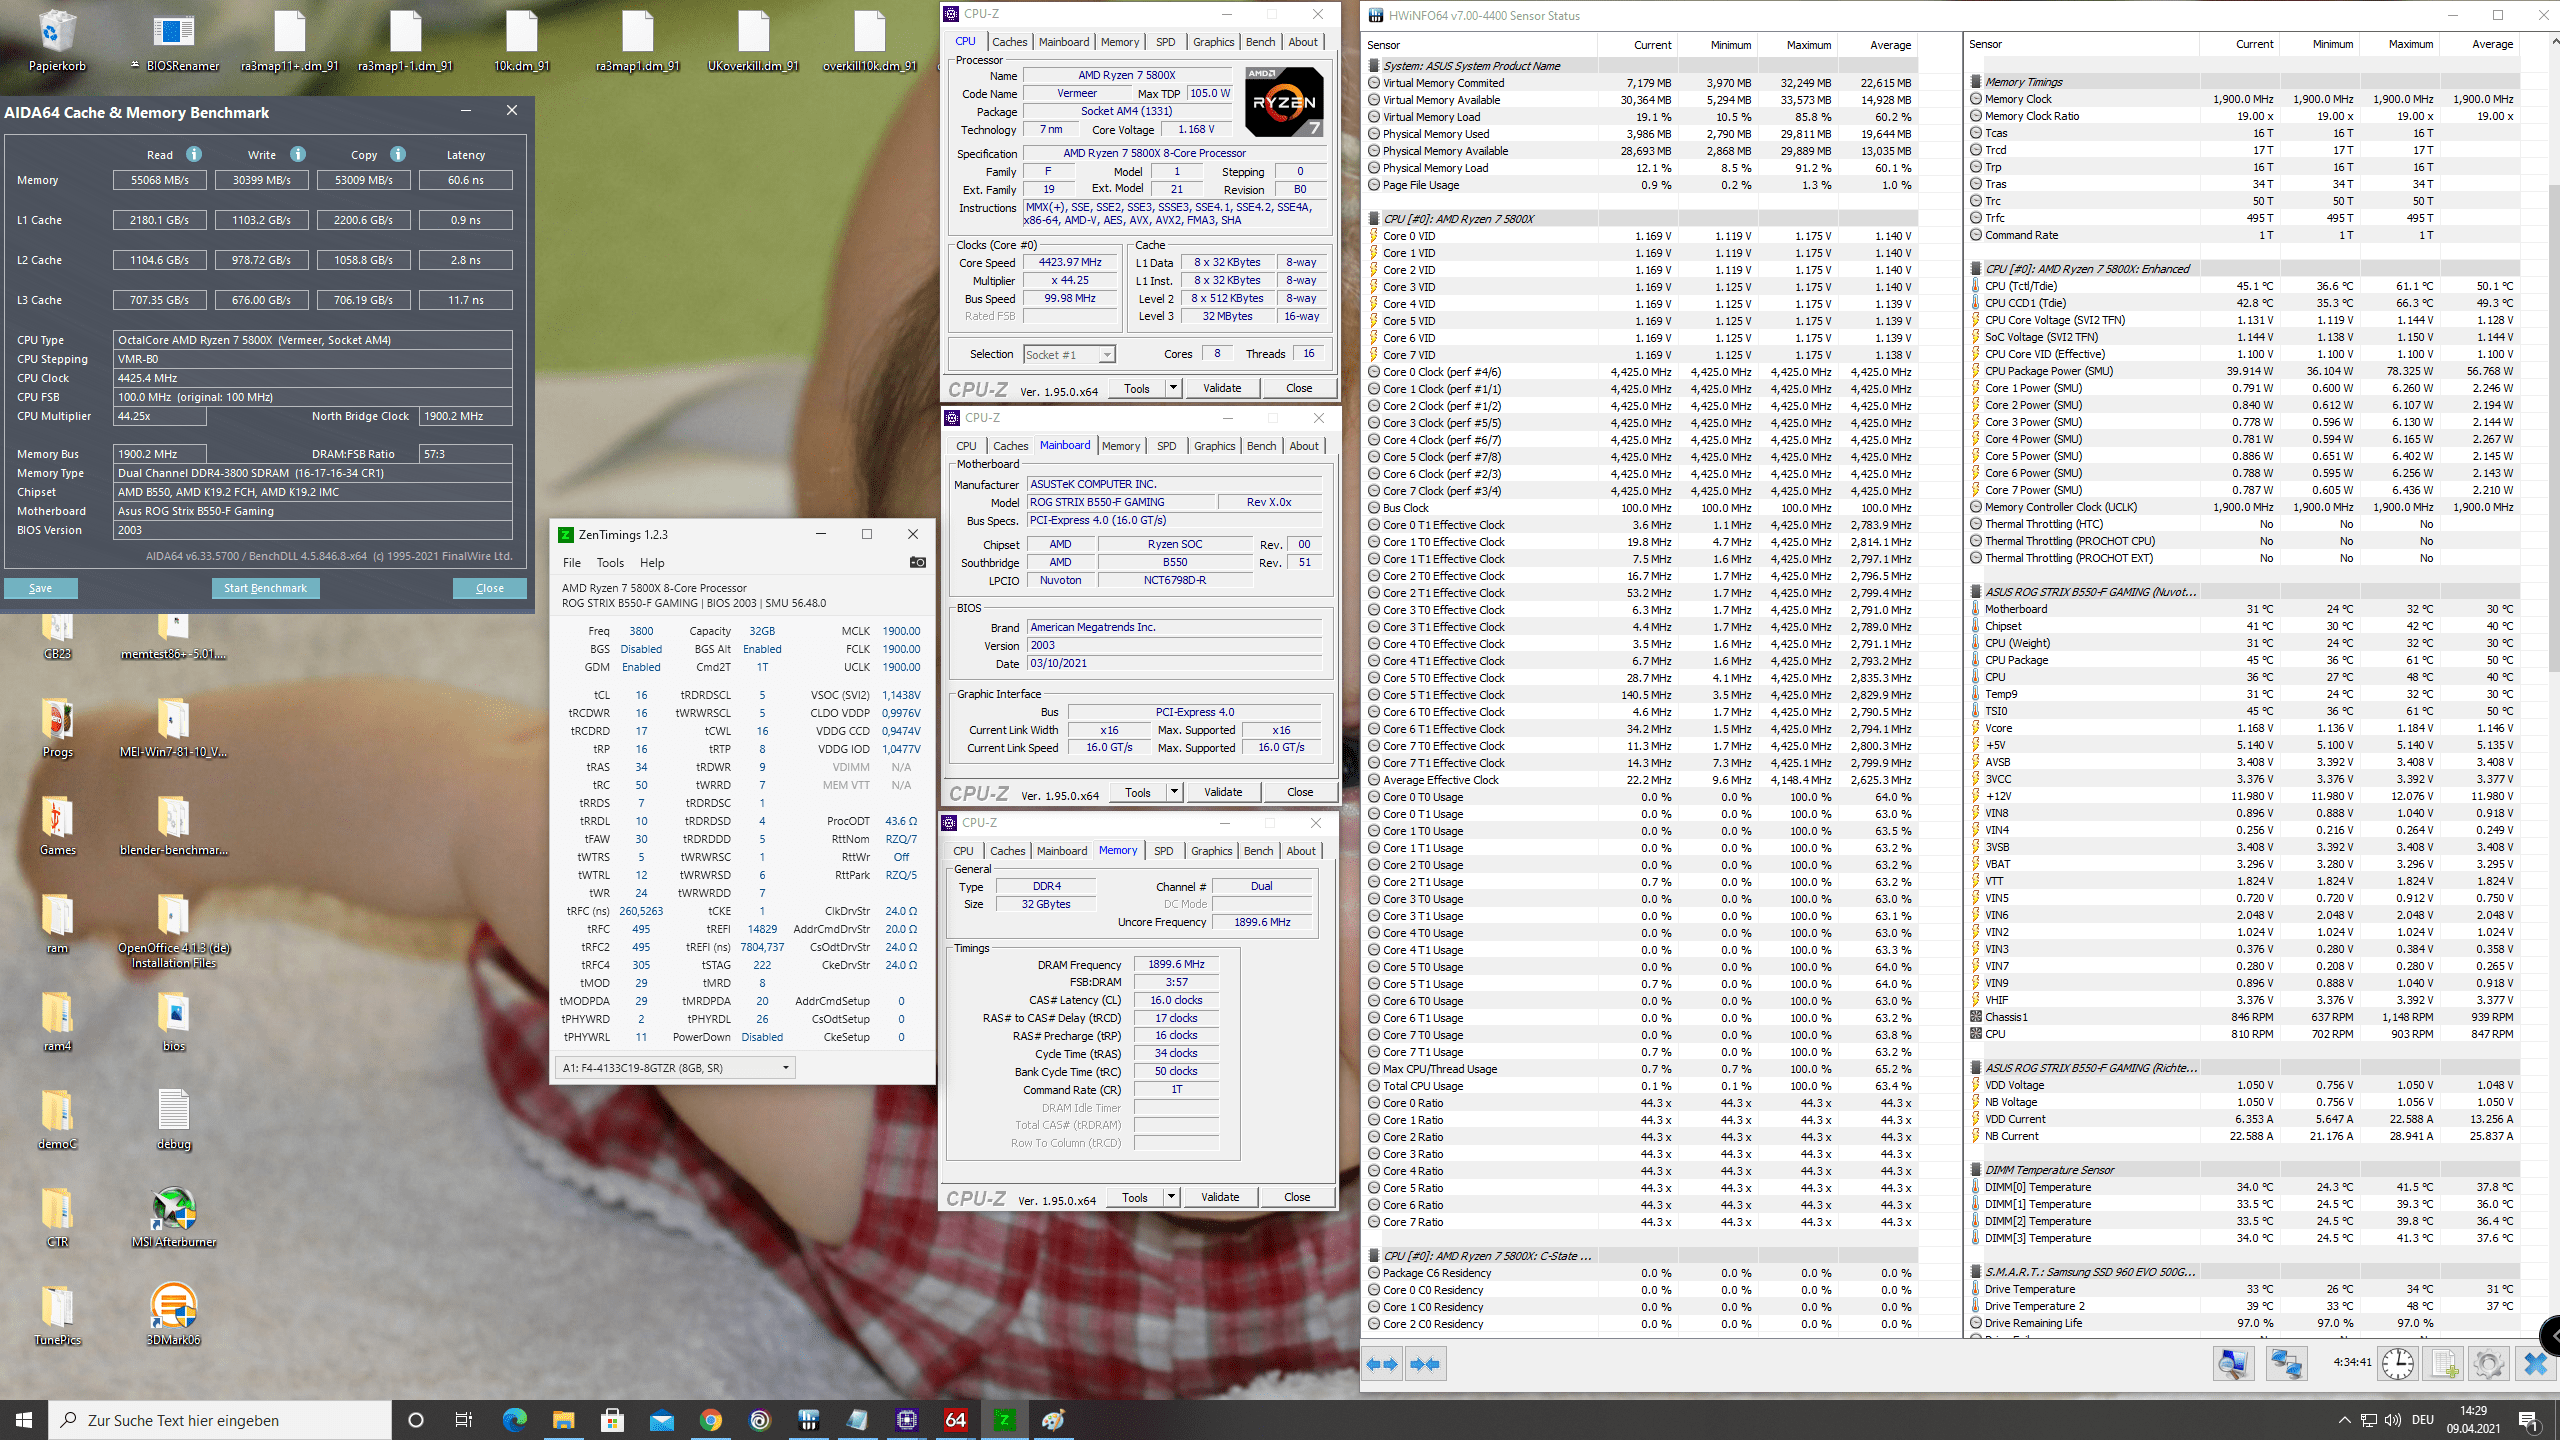Click HWiNFO network monitors icon

tap(2286, 1363)
